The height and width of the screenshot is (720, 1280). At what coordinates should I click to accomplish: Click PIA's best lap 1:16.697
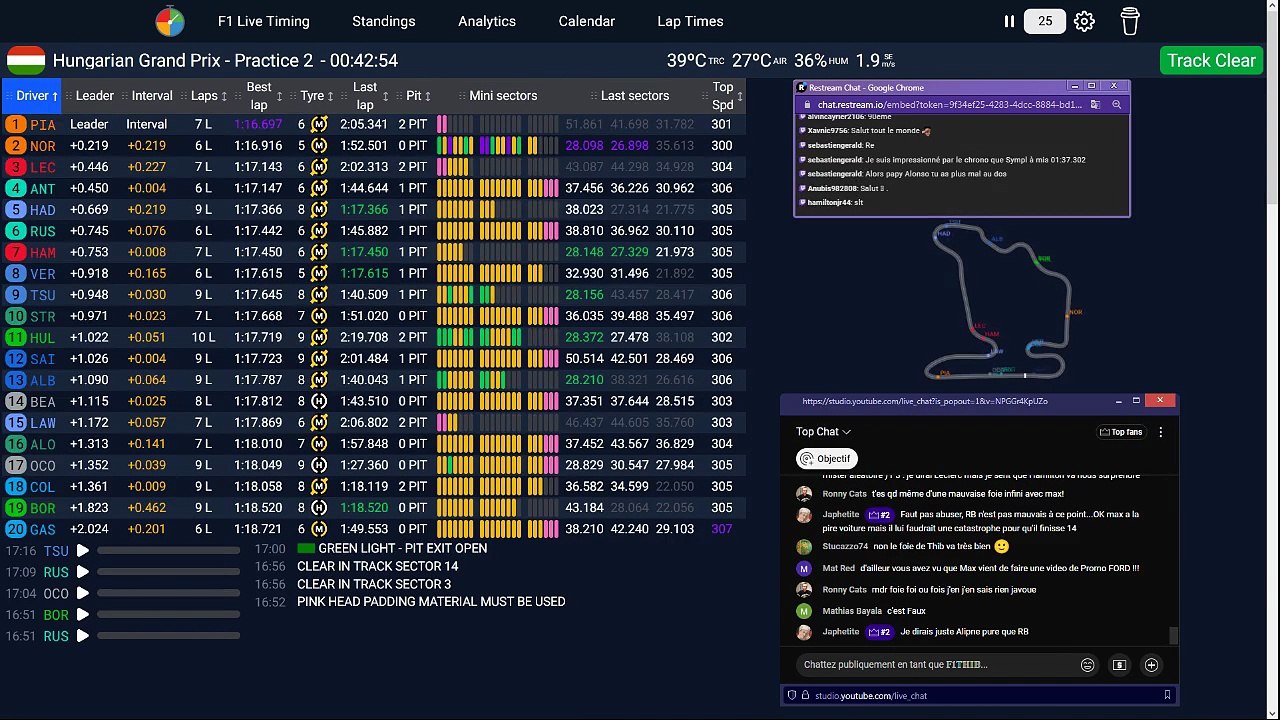[258, 125]
